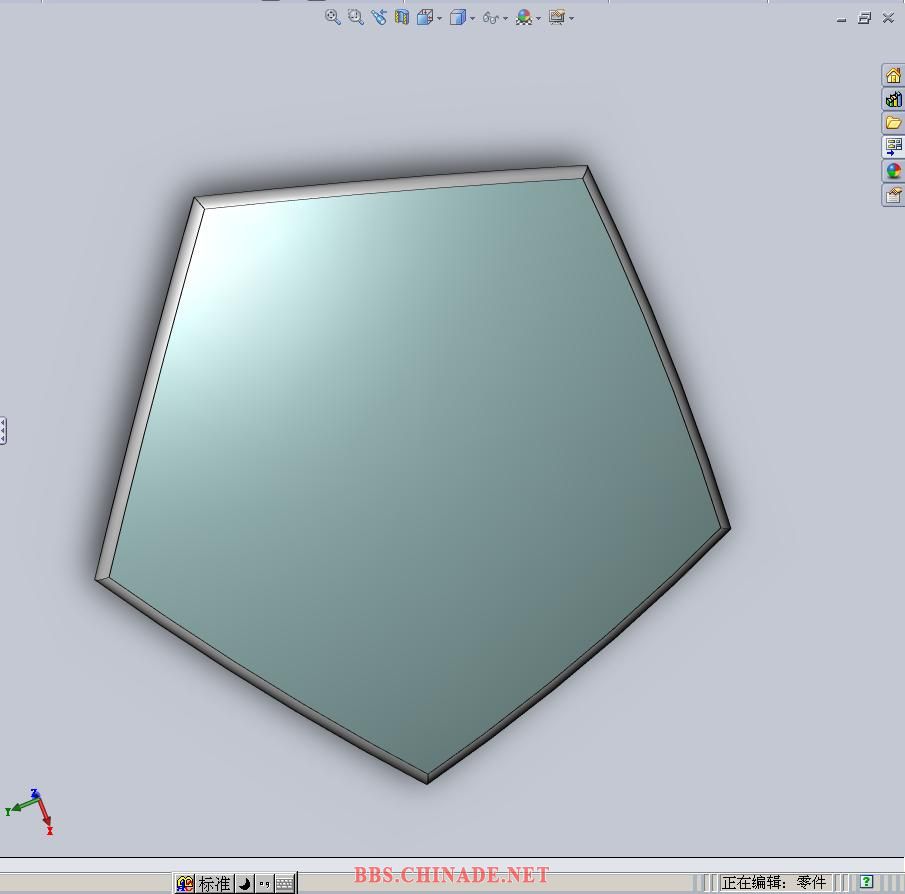Select the Previous View icon
The width and height of the screenshot is (905, 894).
coord(379,17)
